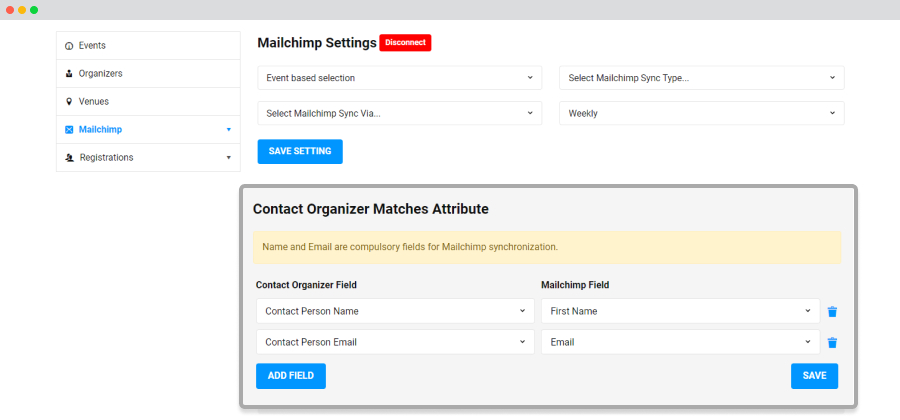900x420 pixels.
Task: Click the Organizers person icon
Action: click(69, 73)
